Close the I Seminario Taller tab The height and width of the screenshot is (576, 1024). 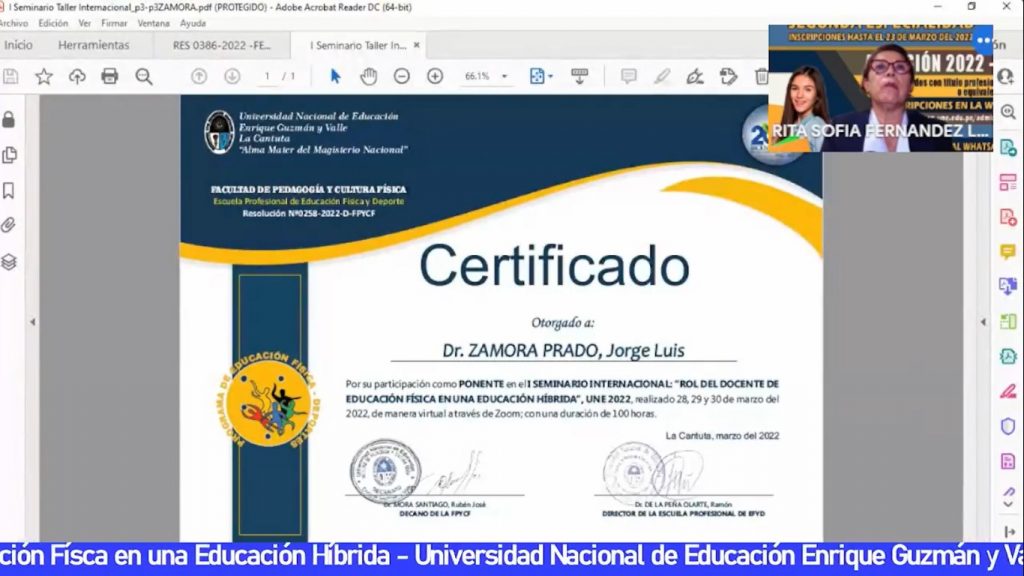click(x=417, y=45)
